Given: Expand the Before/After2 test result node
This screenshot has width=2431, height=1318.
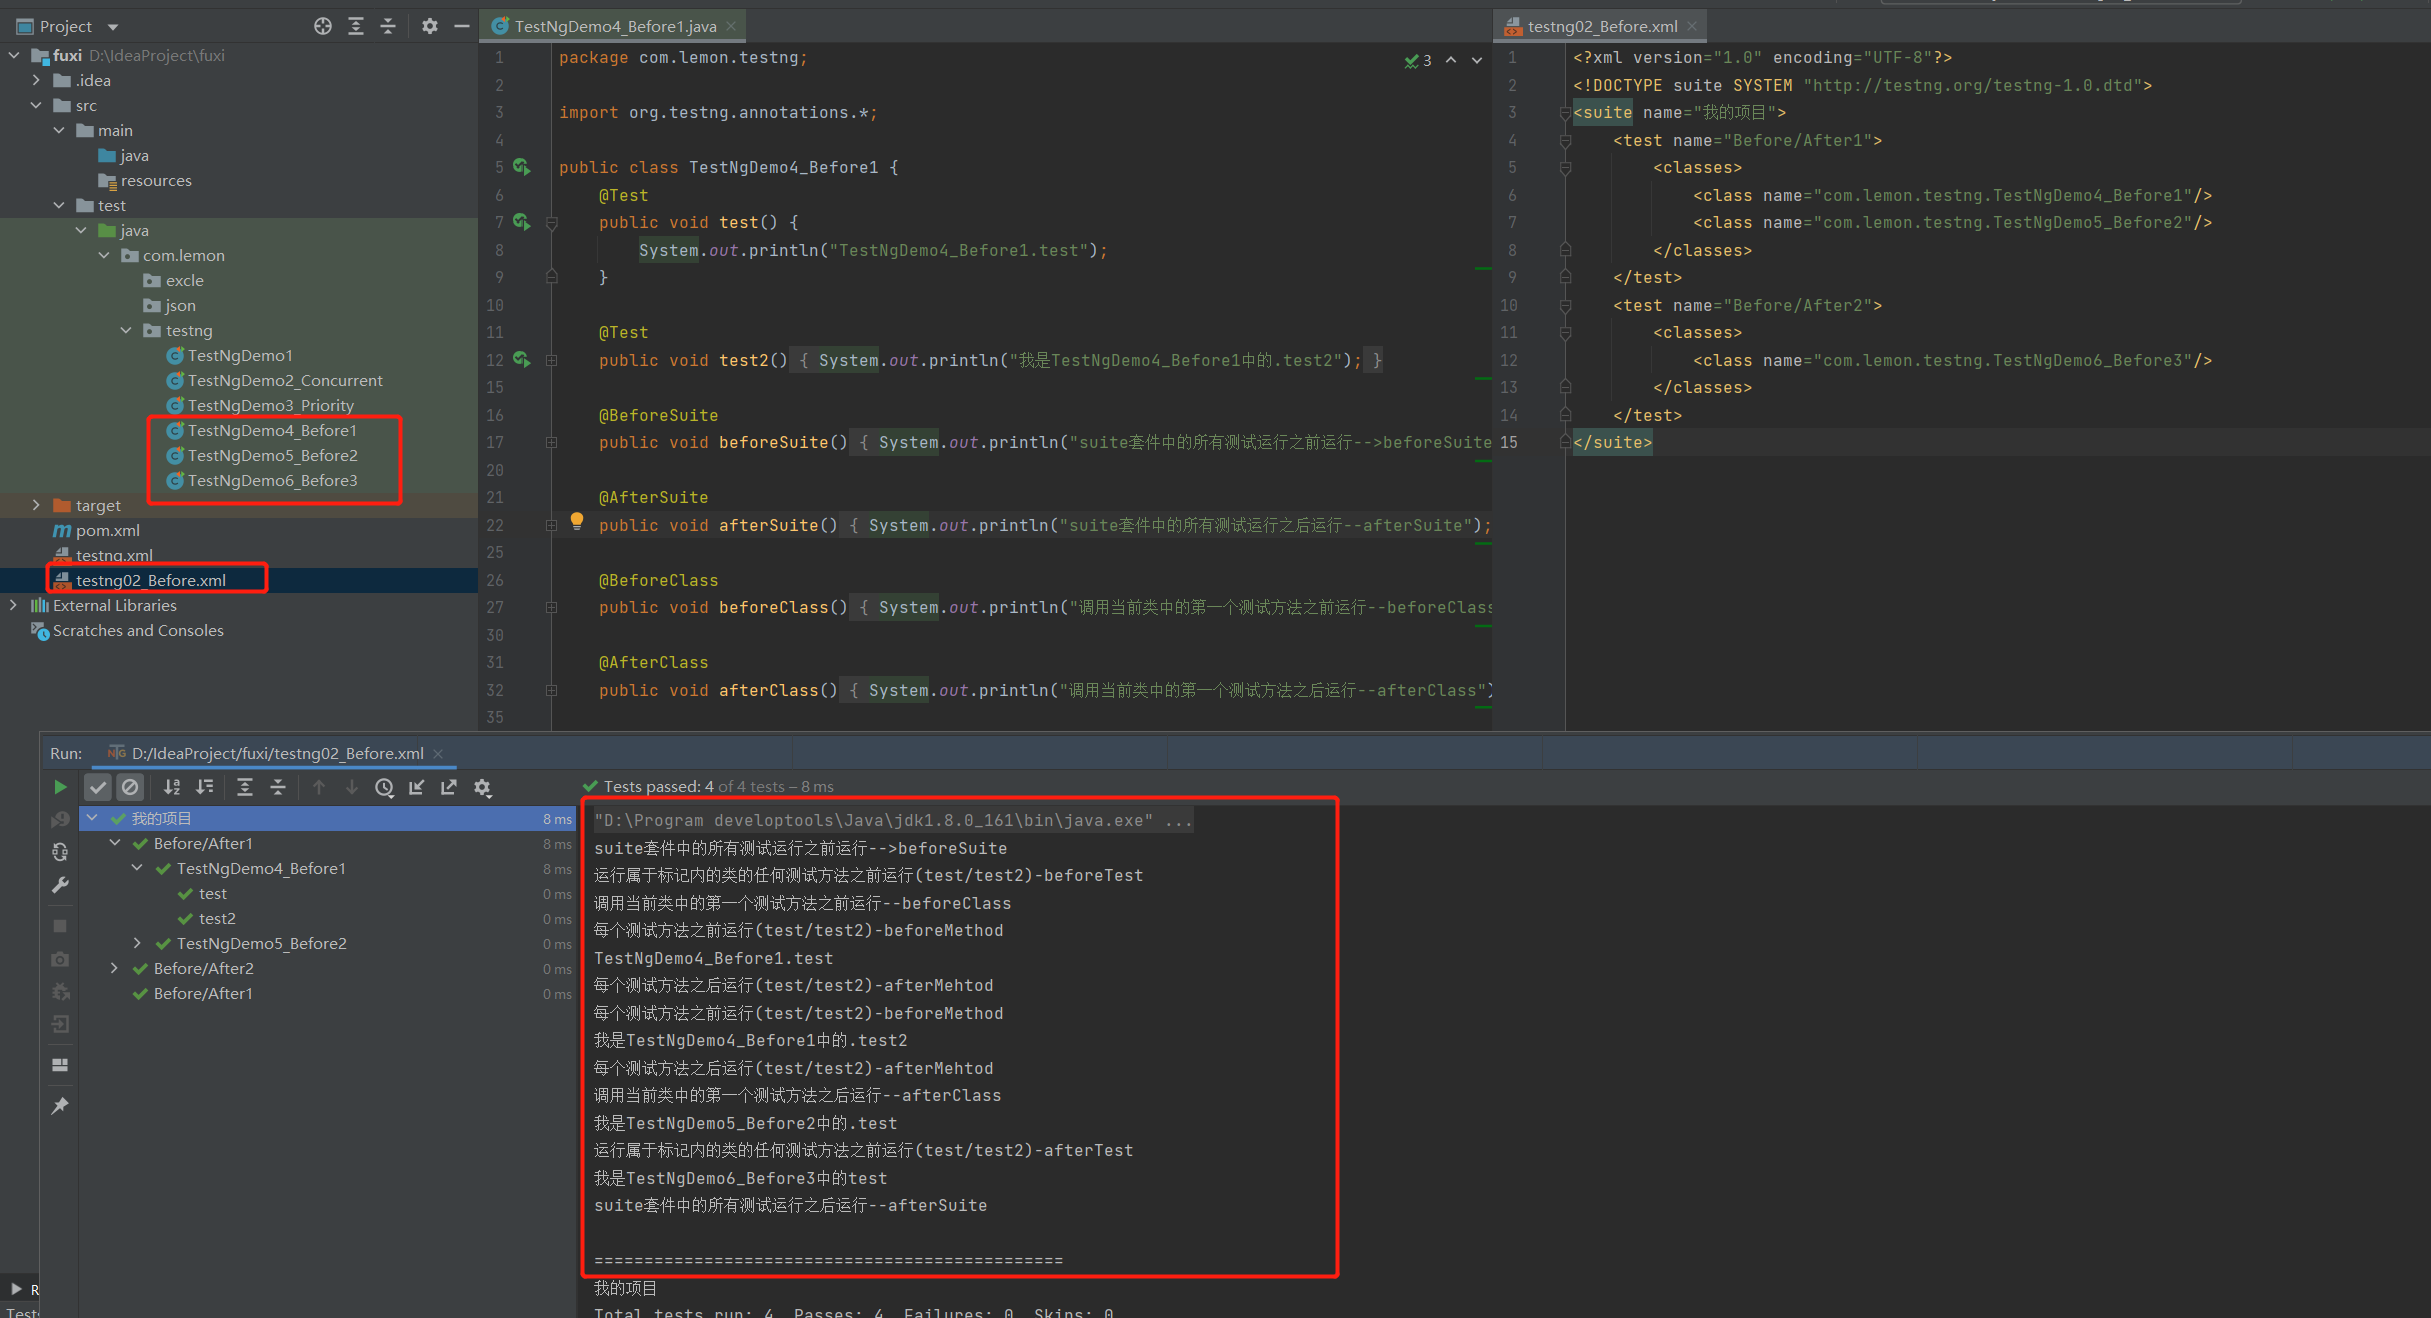Looking at the screenshot, I should (114, 968).
